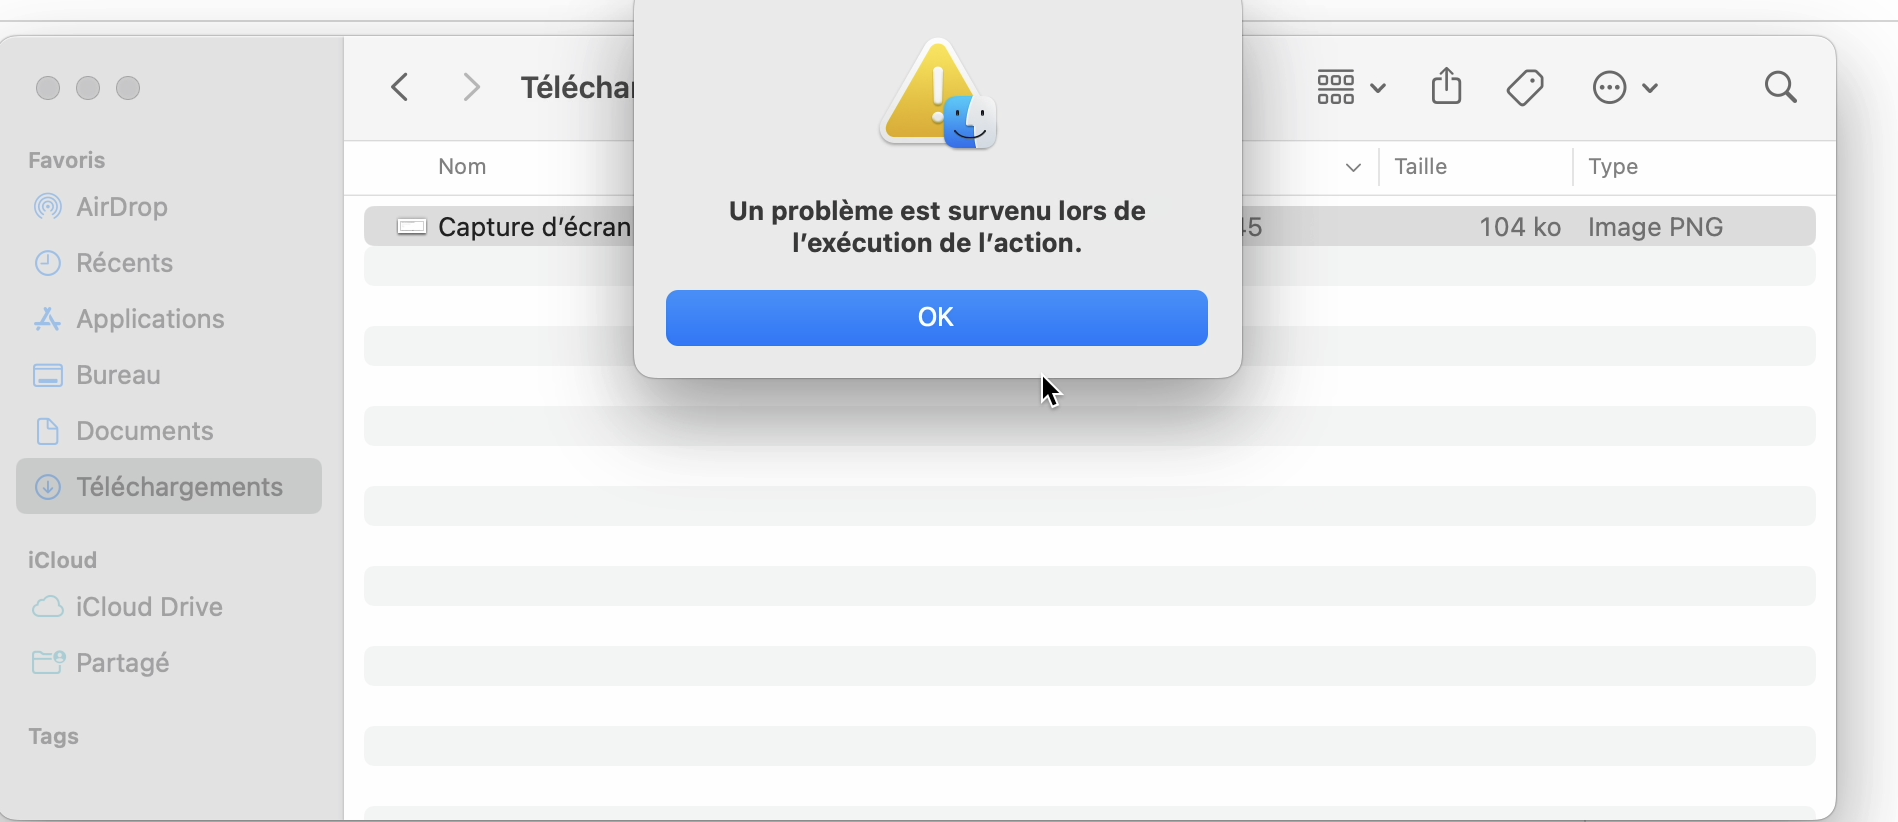Screen dimensions: 1898x822
Task: Open Applications in the sidebar
Action: [x=150, y=319]
